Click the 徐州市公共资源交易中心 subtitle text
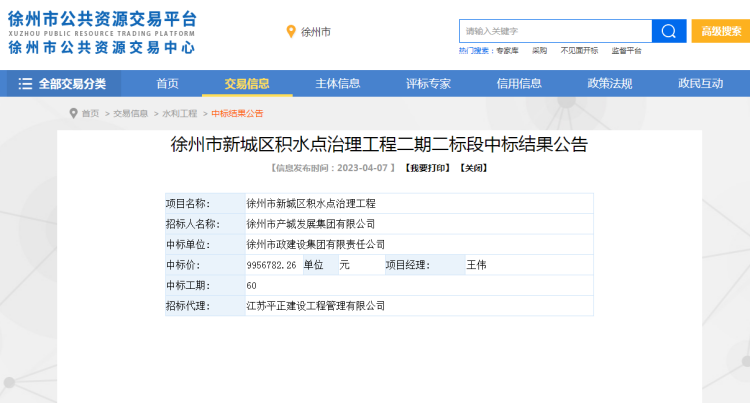 point(102,47)
